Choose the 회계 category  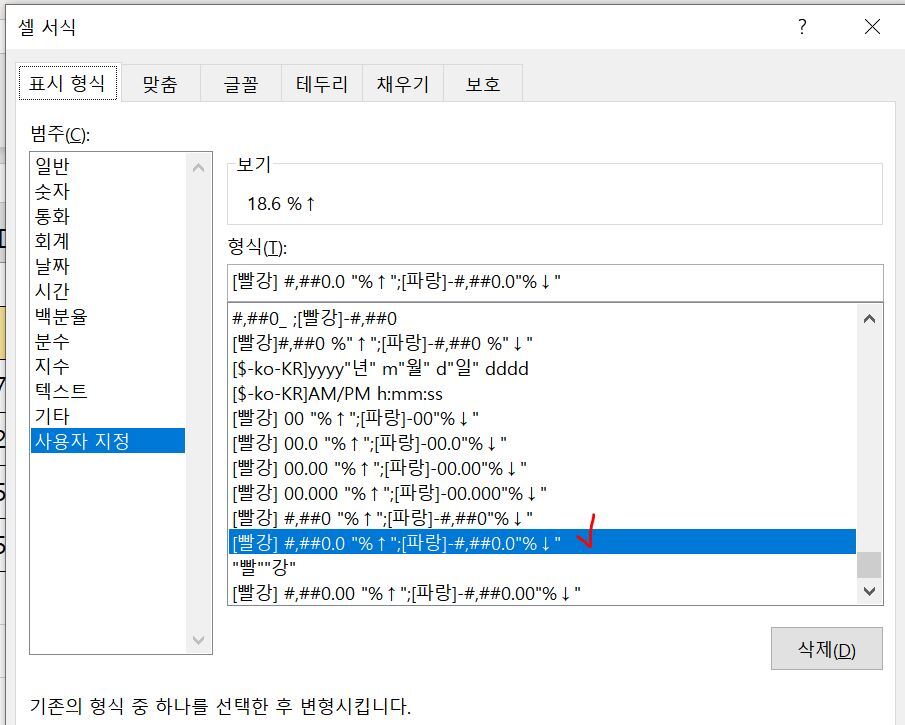[108, 241]
